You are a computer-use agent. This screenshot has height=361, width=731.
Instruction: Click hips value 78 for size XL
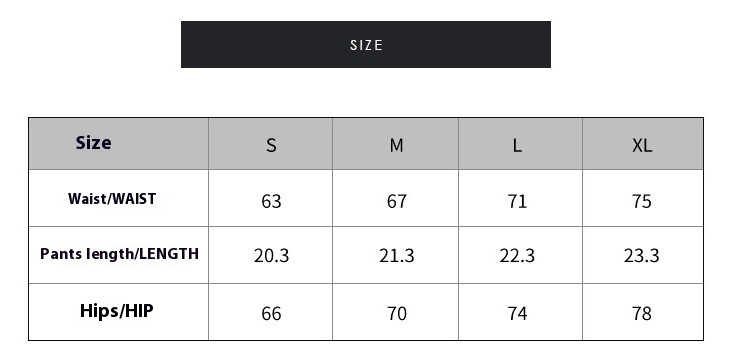click(x=641, y=313)
